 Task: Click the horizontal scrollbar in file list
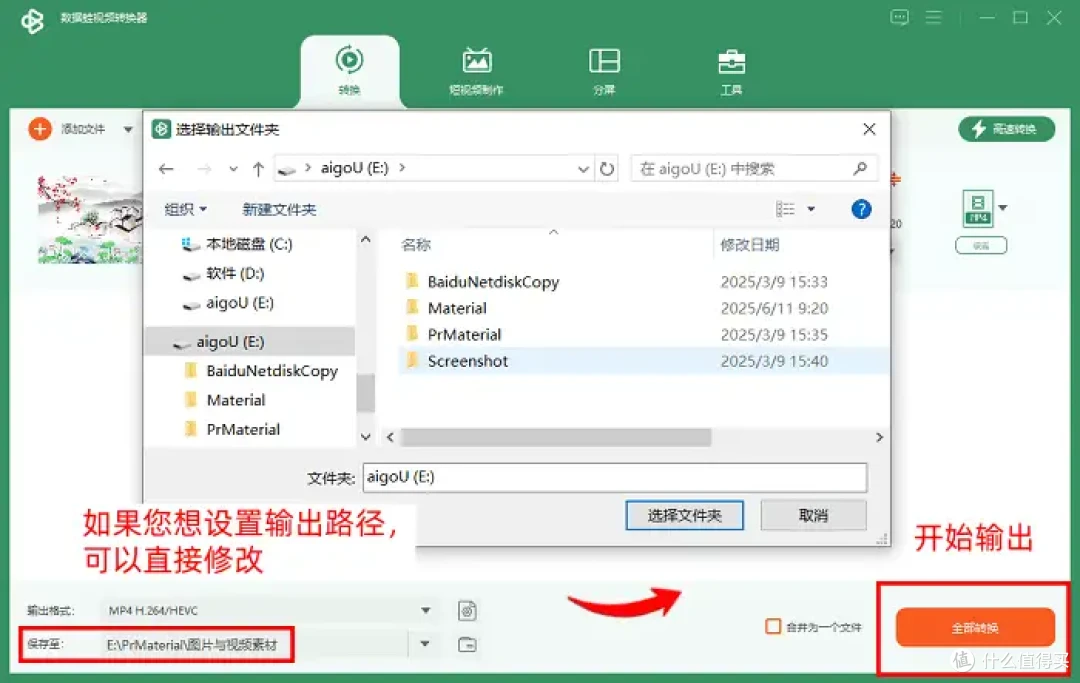(556, 437)
